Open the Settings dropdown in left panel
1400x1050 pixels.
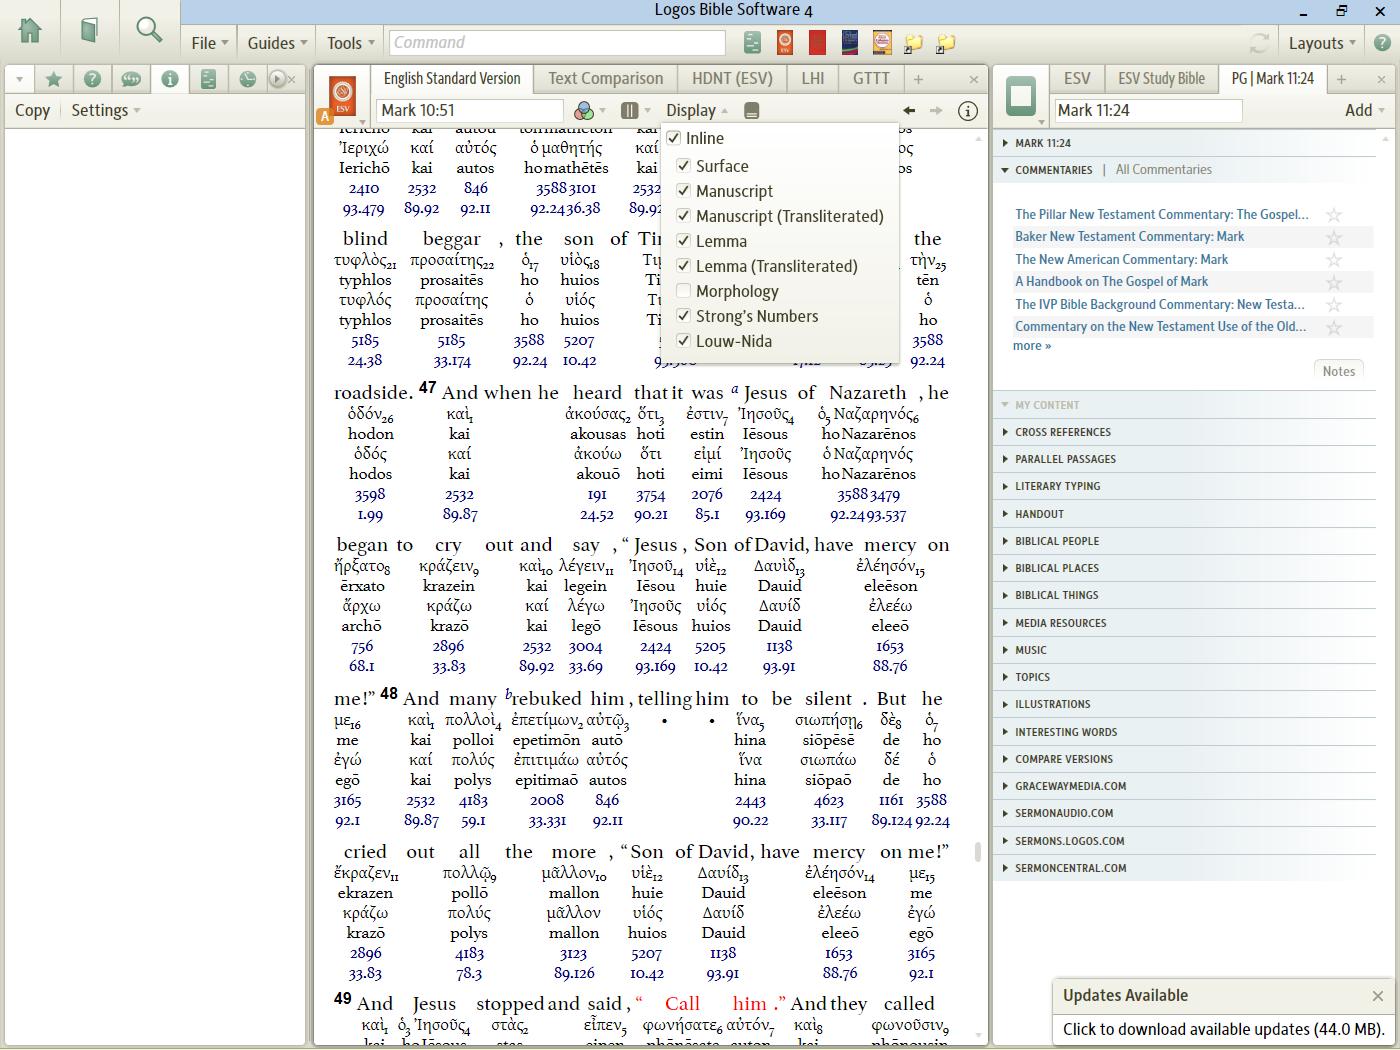[105, 110]
